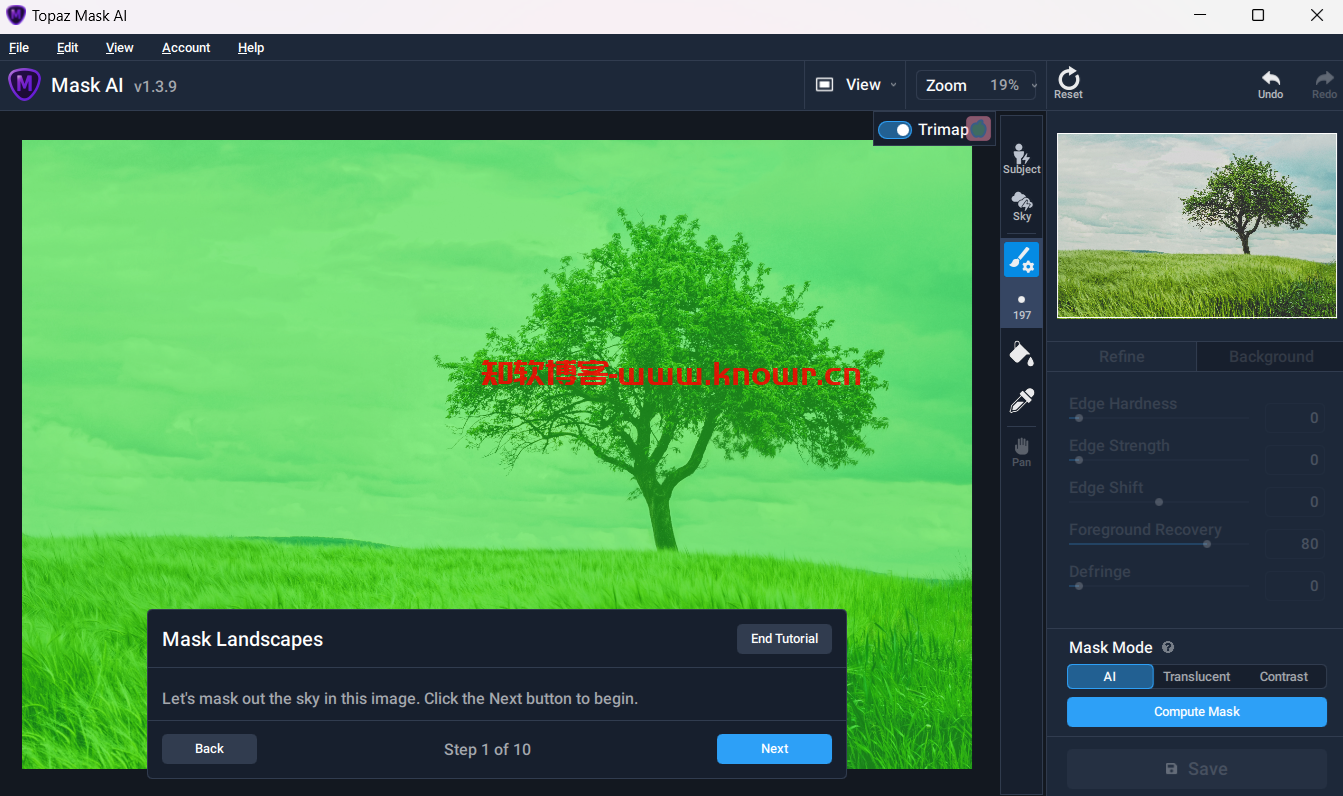Viewport: 1343px width, 796px height.
Task: Open the View menu in the menu bar
Action: click(120, 47)
